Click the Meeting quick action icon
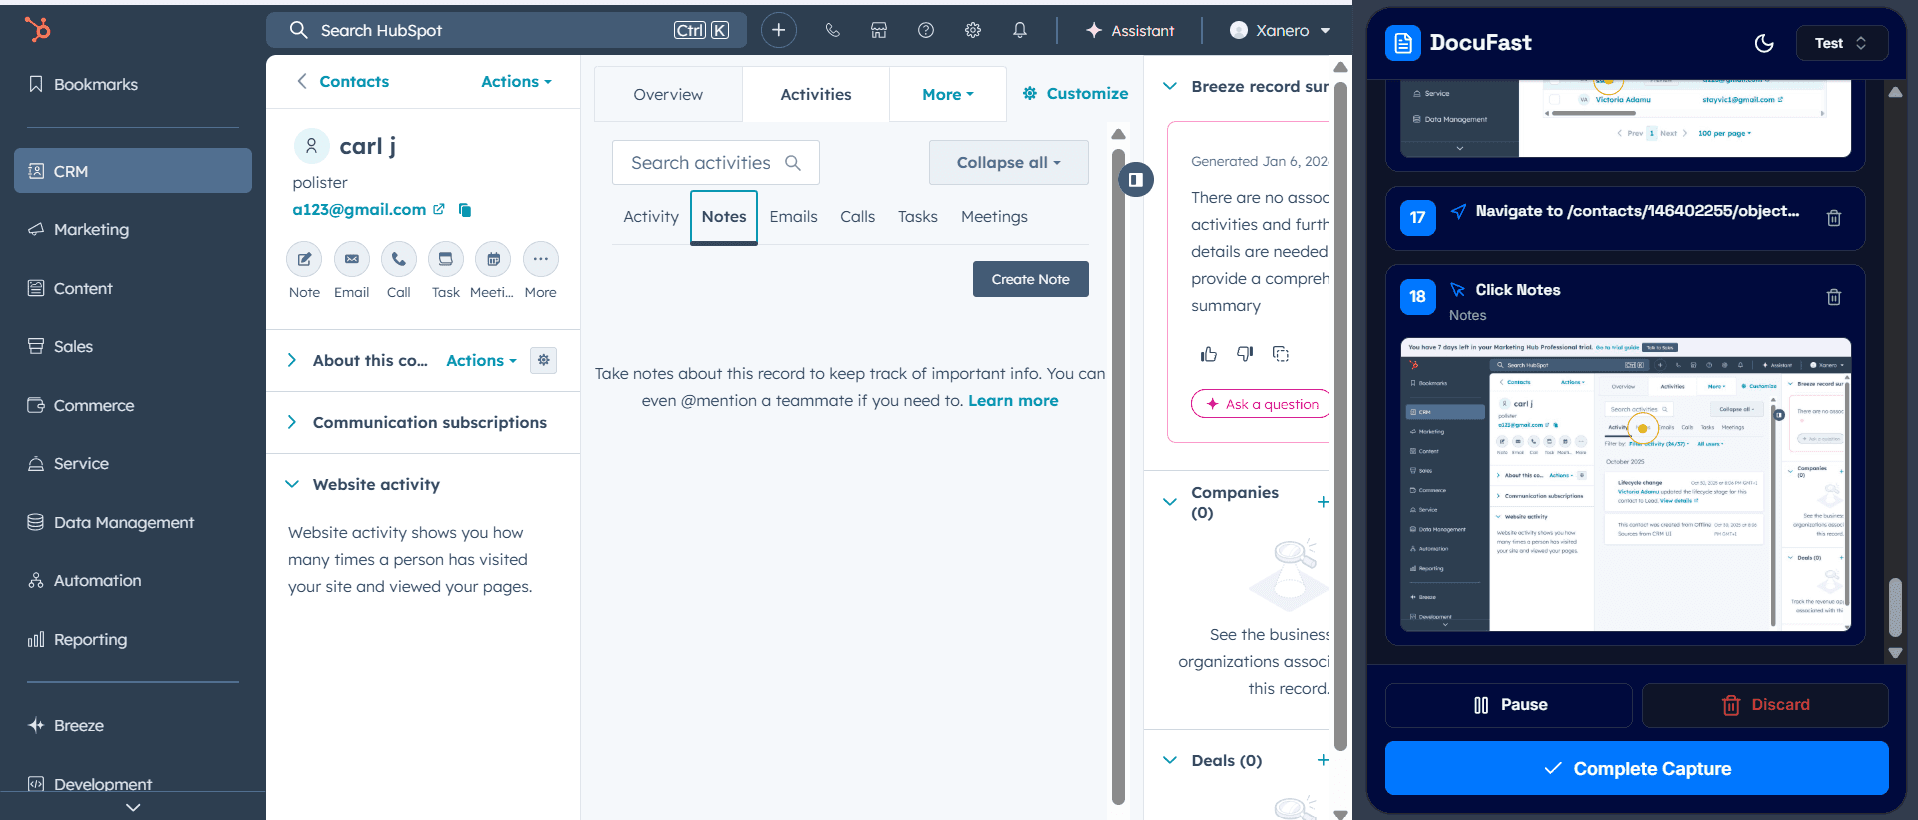 (x=493, y=259)
